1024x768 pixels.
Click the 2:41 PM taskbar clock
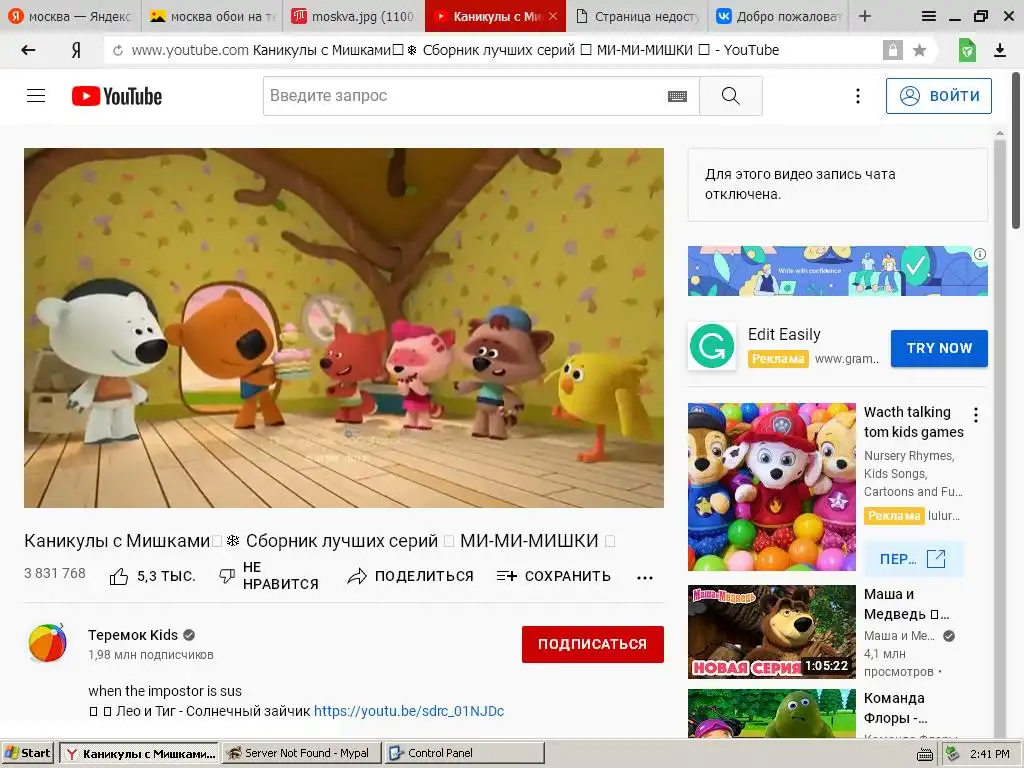pyautogui.click(x=989, y=754)
